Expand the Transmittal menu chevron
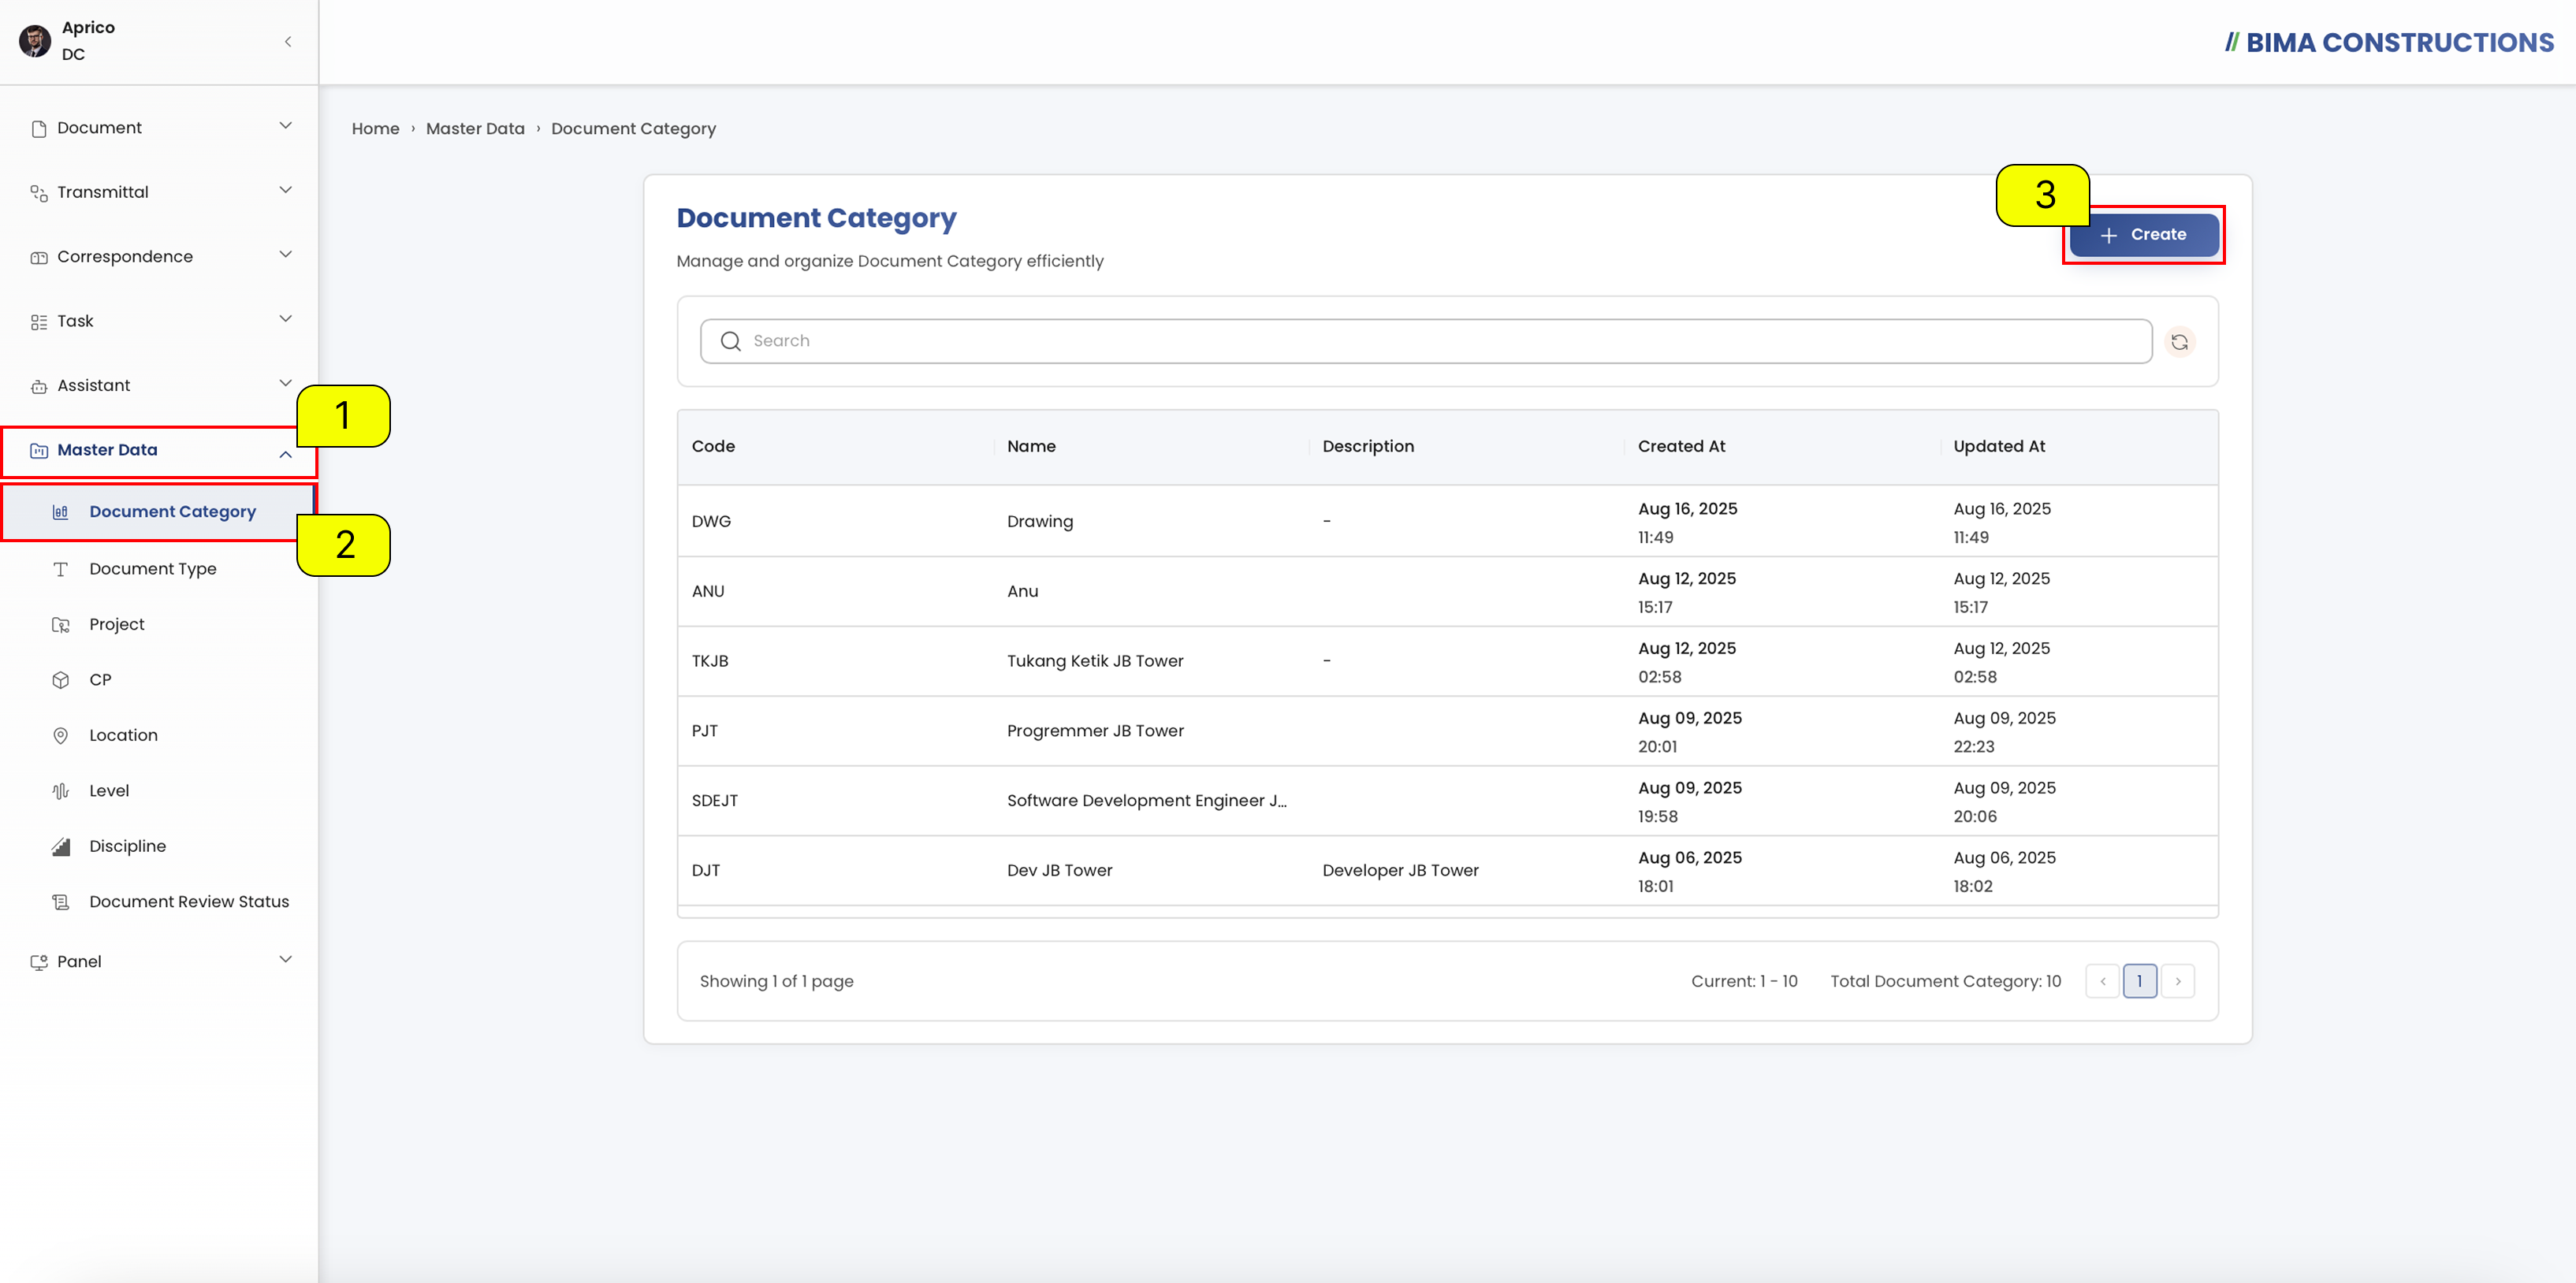 click(x=286, y=190)
